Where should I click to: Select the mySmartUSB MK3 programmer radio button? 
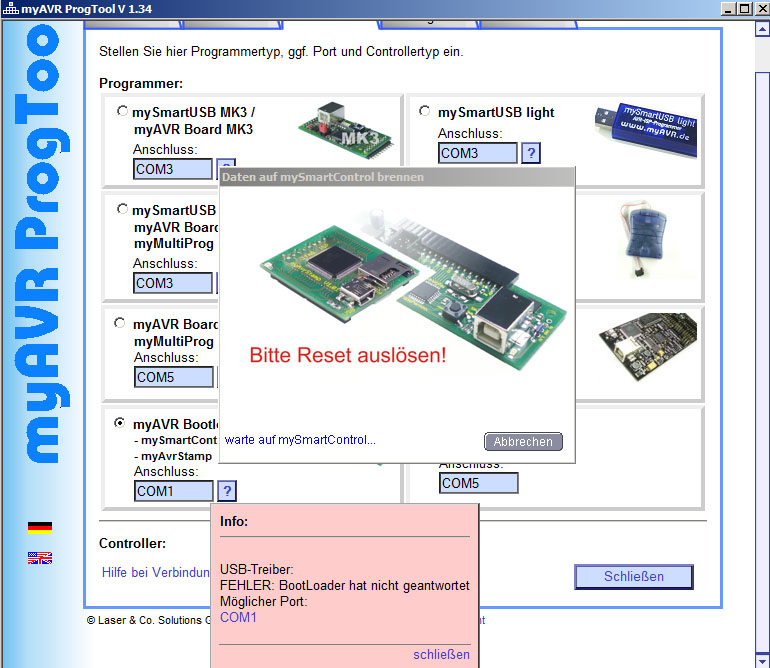[122, 111]
